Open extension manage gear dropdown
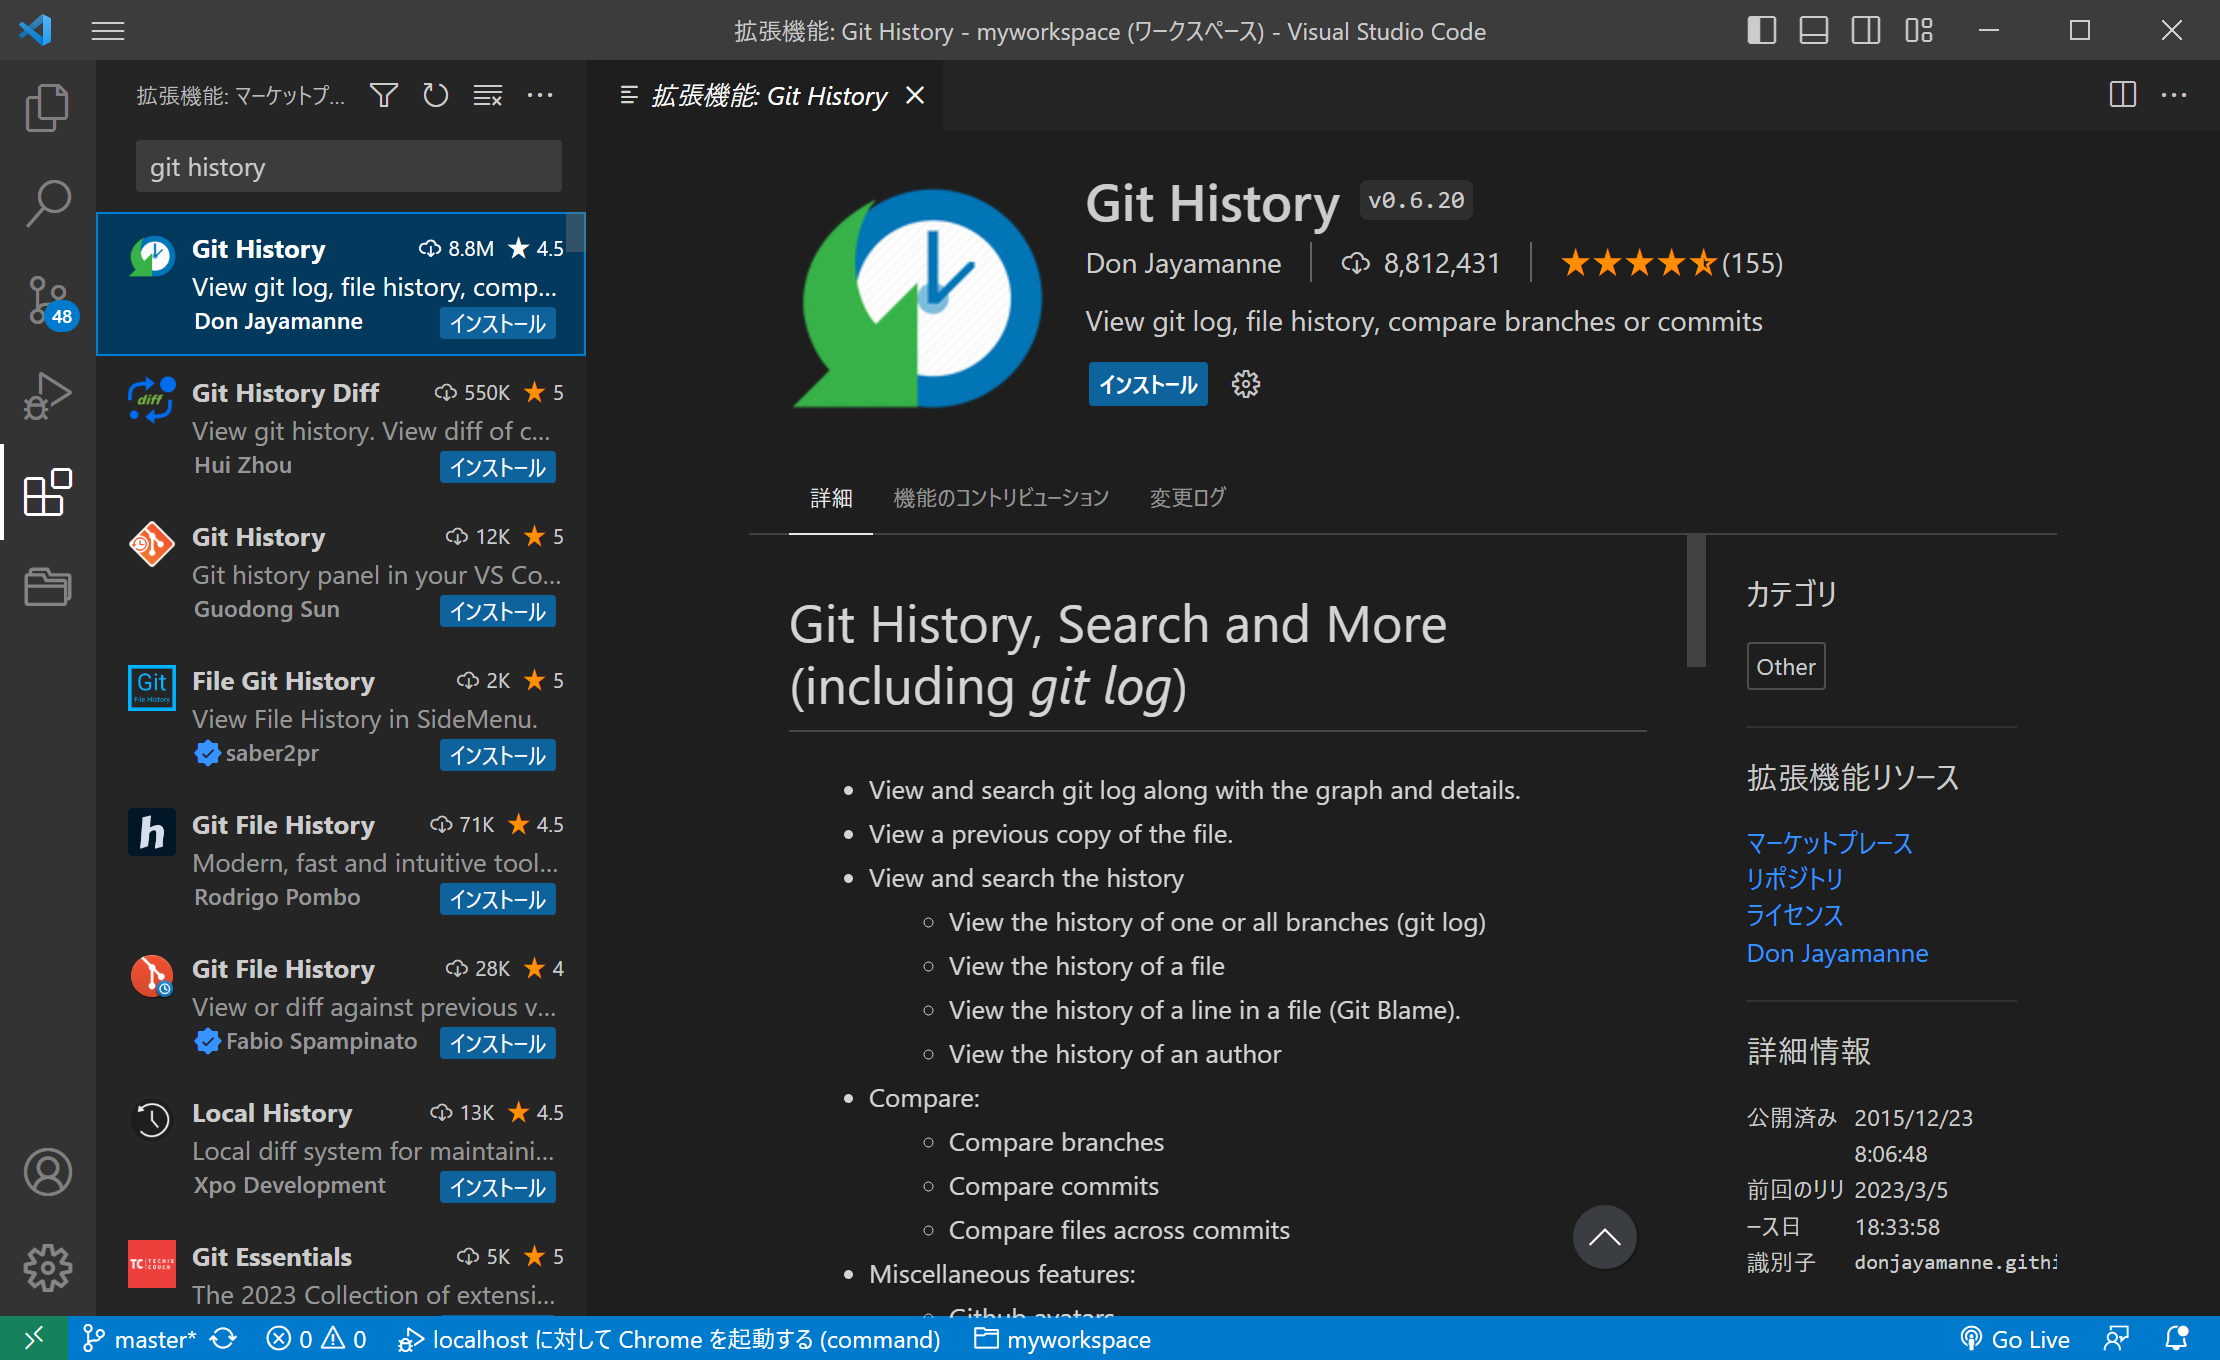The height and width of the screenshot is (1360, 2220). point(1245,384)
